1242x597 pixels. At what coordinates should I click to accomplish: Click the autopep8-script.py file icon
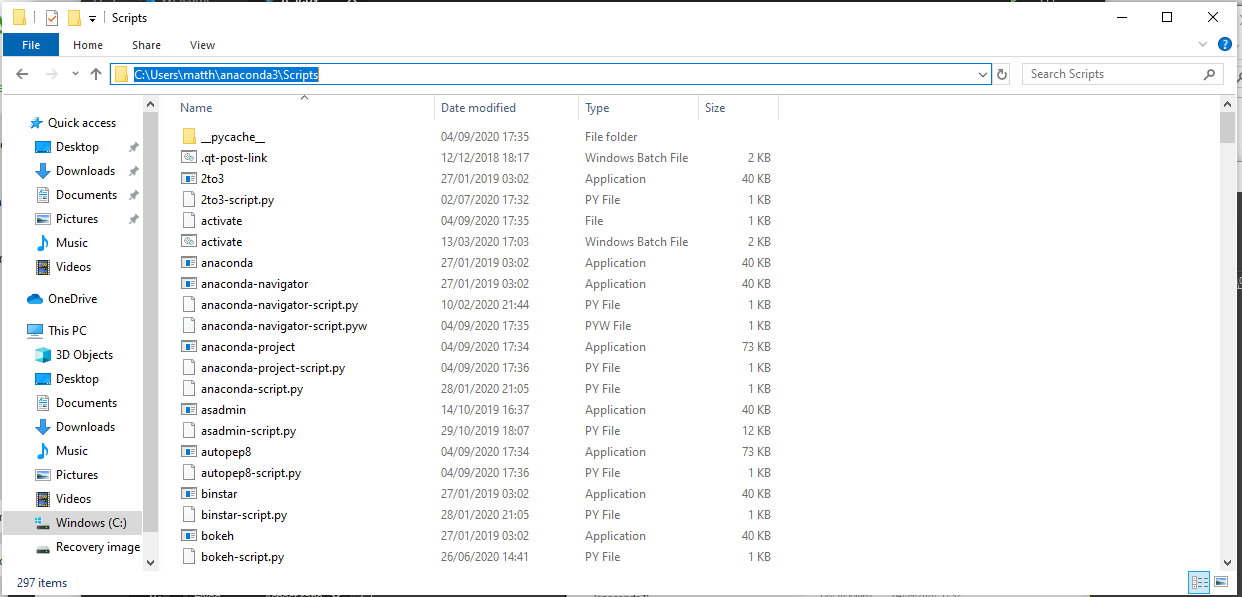click(x=190, y=473)
